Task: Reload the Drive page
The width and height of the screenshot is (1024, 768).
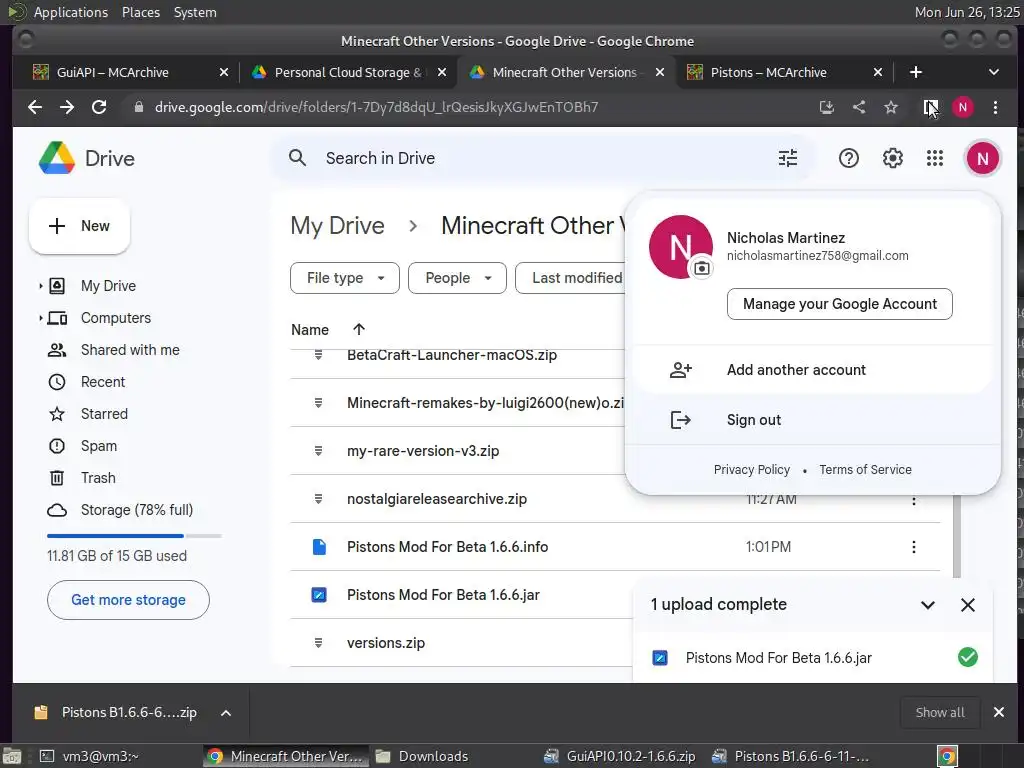Action: pyautogui.click(x=99, y=107)
